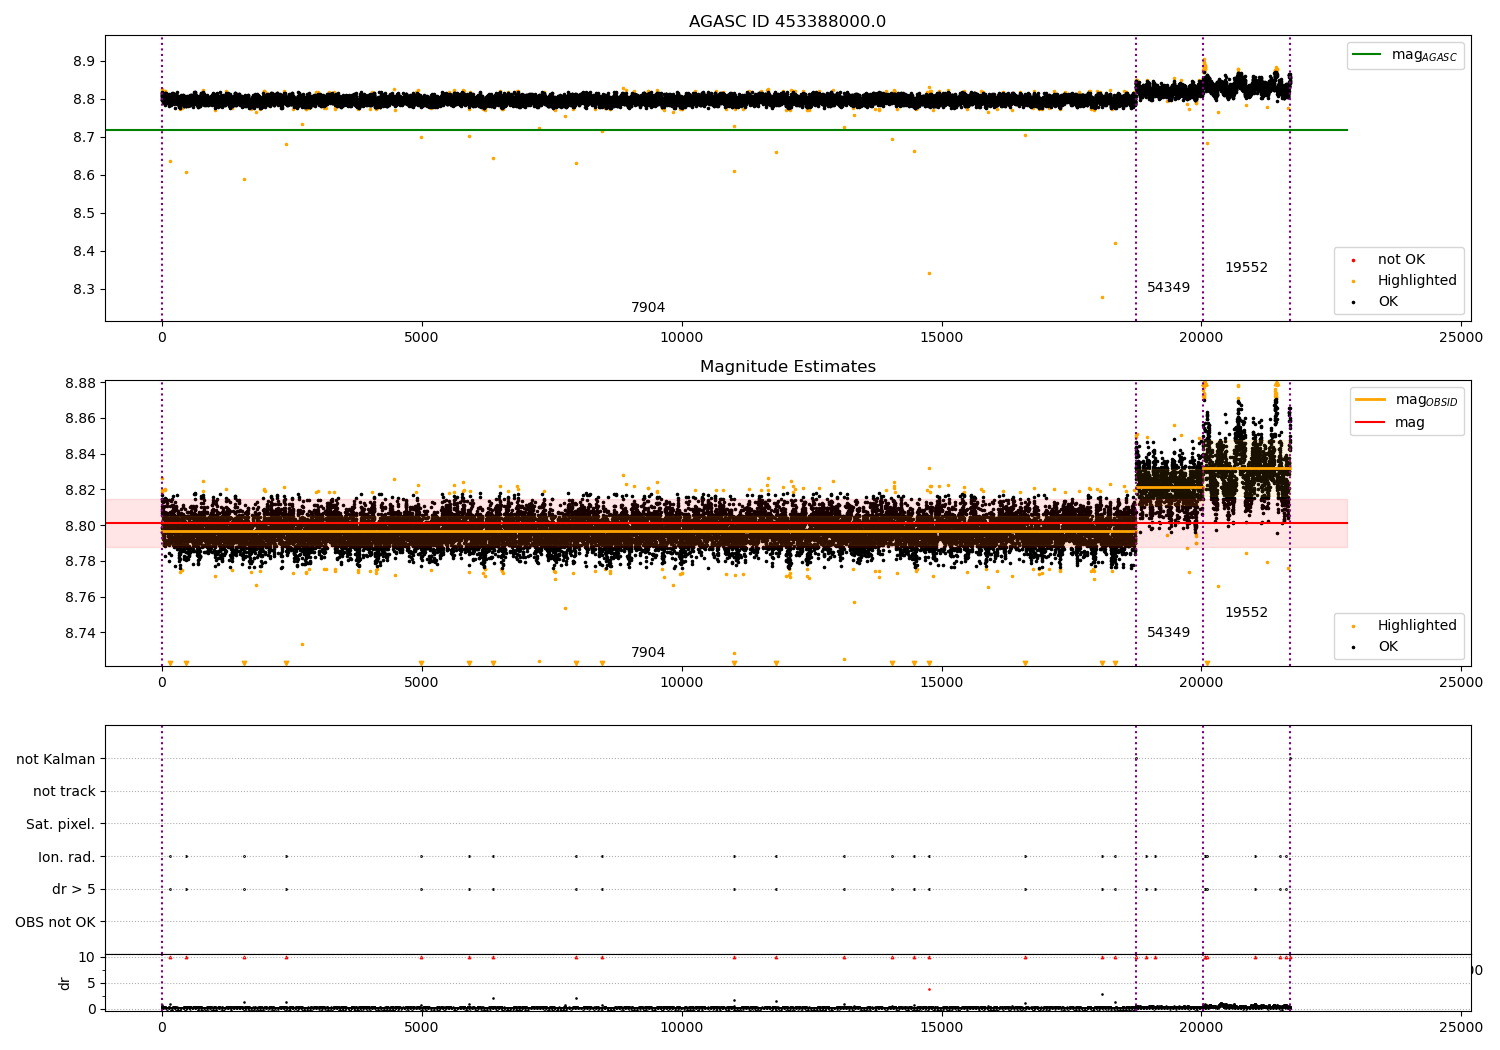Image resolution: width=1500 pixels, height=1050 pixels.
Task: Click the "dr > 5" row label
Action: tap(74, 890)
